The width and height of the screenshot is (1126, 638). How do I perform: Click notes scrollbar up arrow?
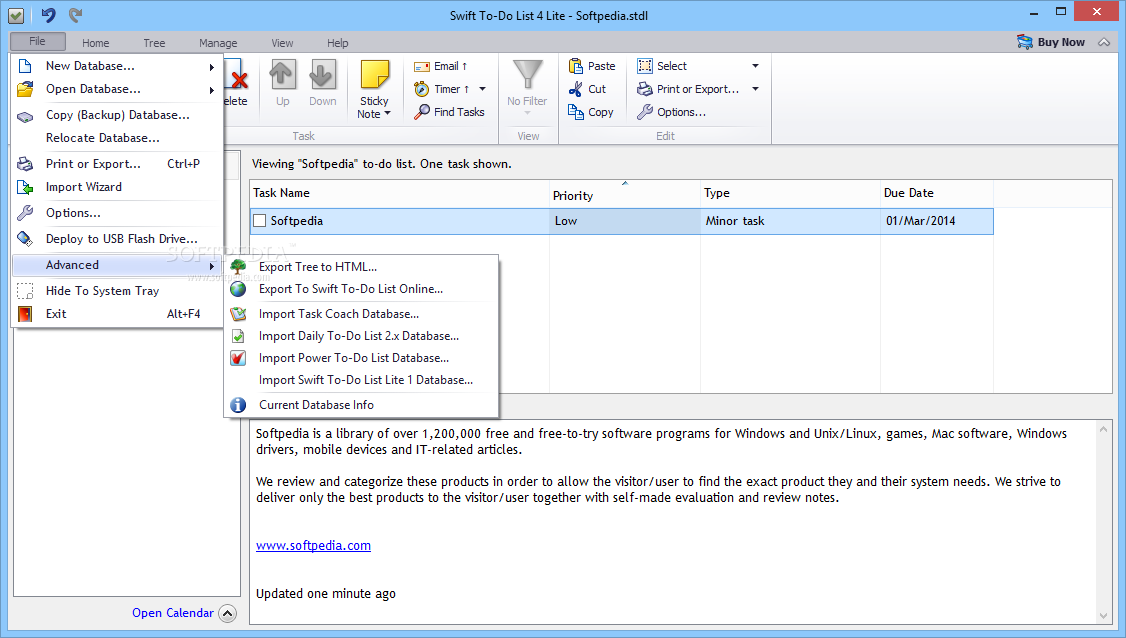(x=1104, y=430)
